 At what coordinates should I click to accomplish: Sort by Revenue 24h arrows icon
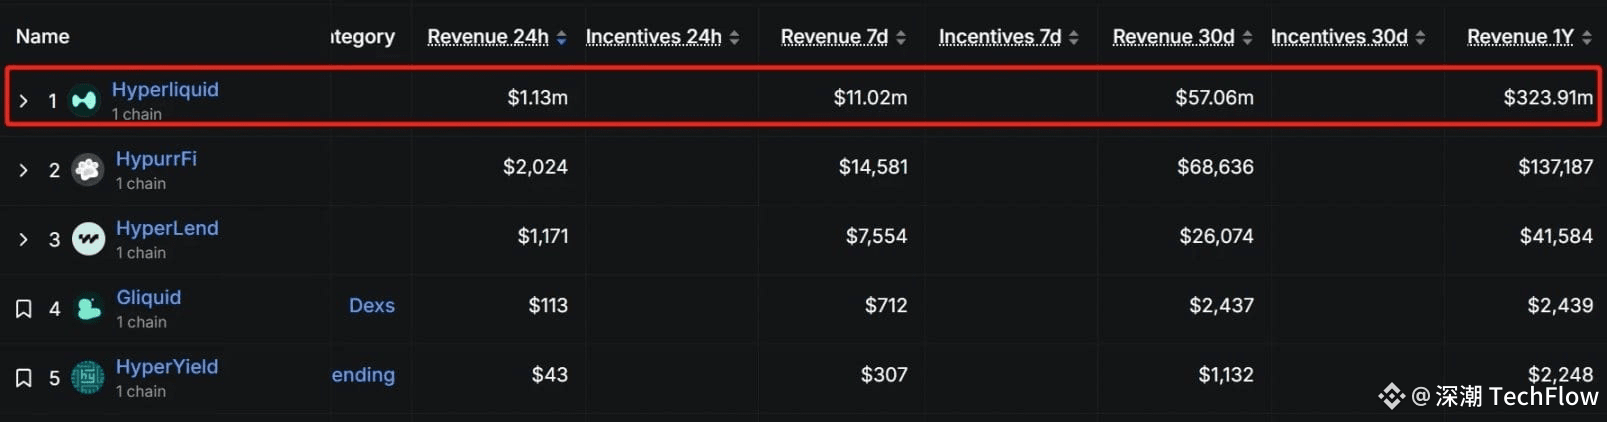561,37
